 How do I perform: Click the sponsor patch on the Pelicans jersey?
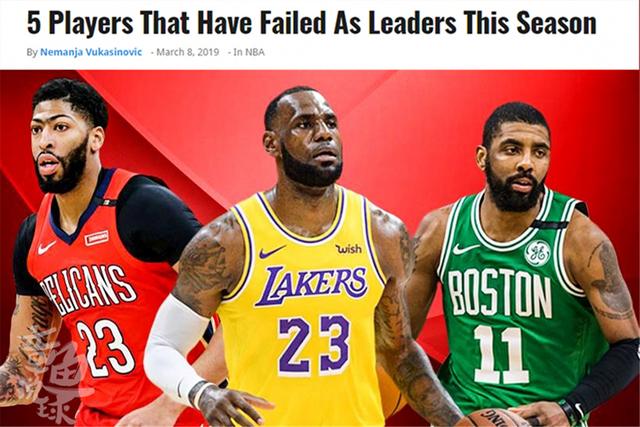tap(97, 238)
